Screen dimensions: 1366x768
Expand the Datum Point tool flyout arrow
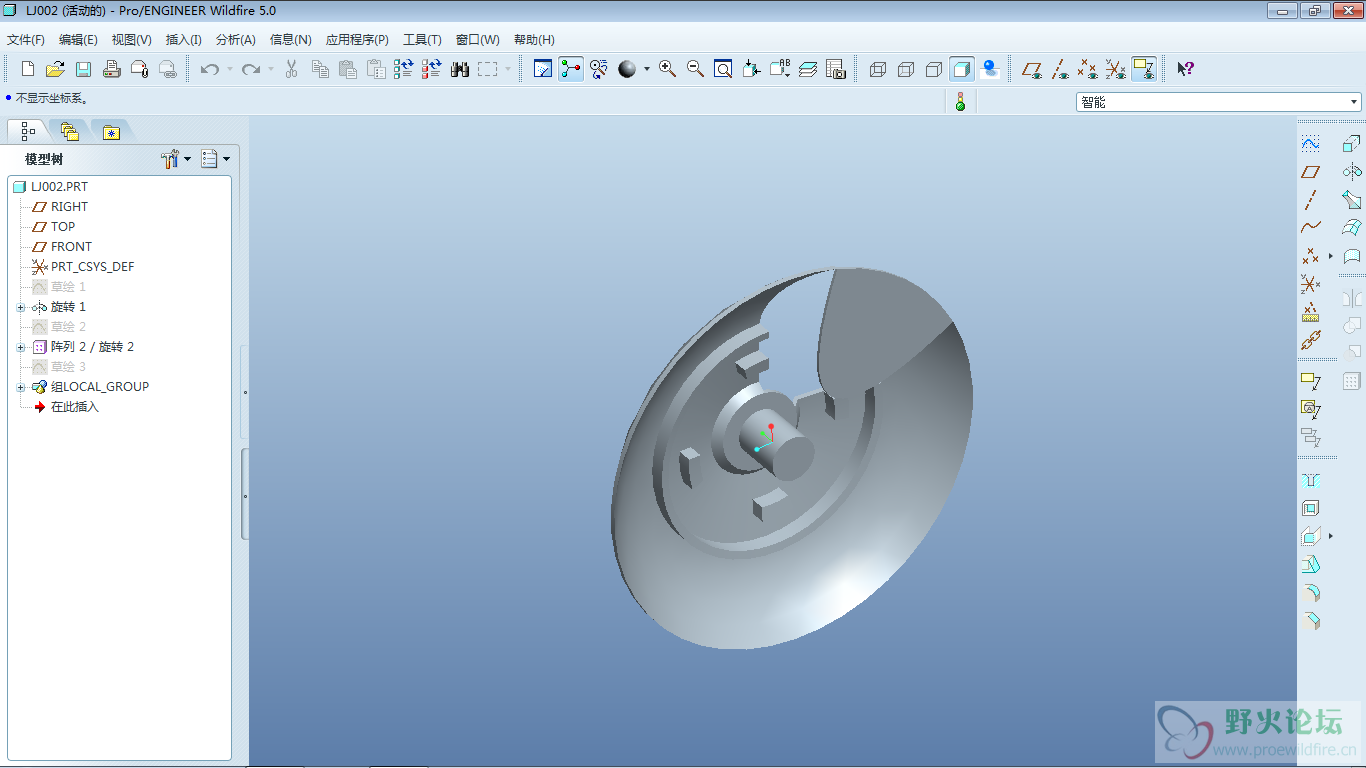point(1331,257)
